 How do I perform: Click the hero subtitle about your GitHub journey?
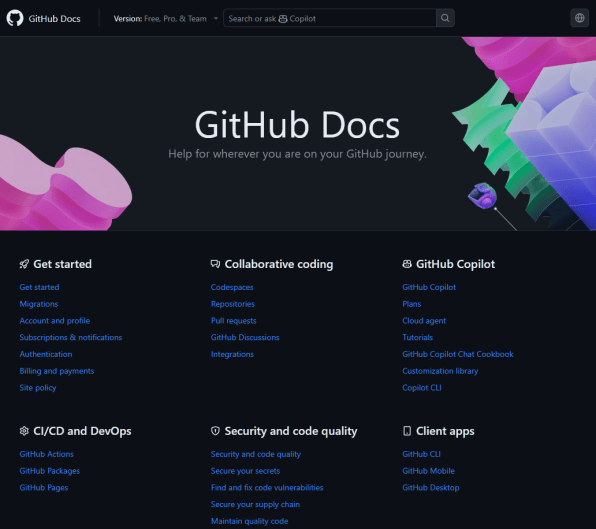[x=297, y=154]
